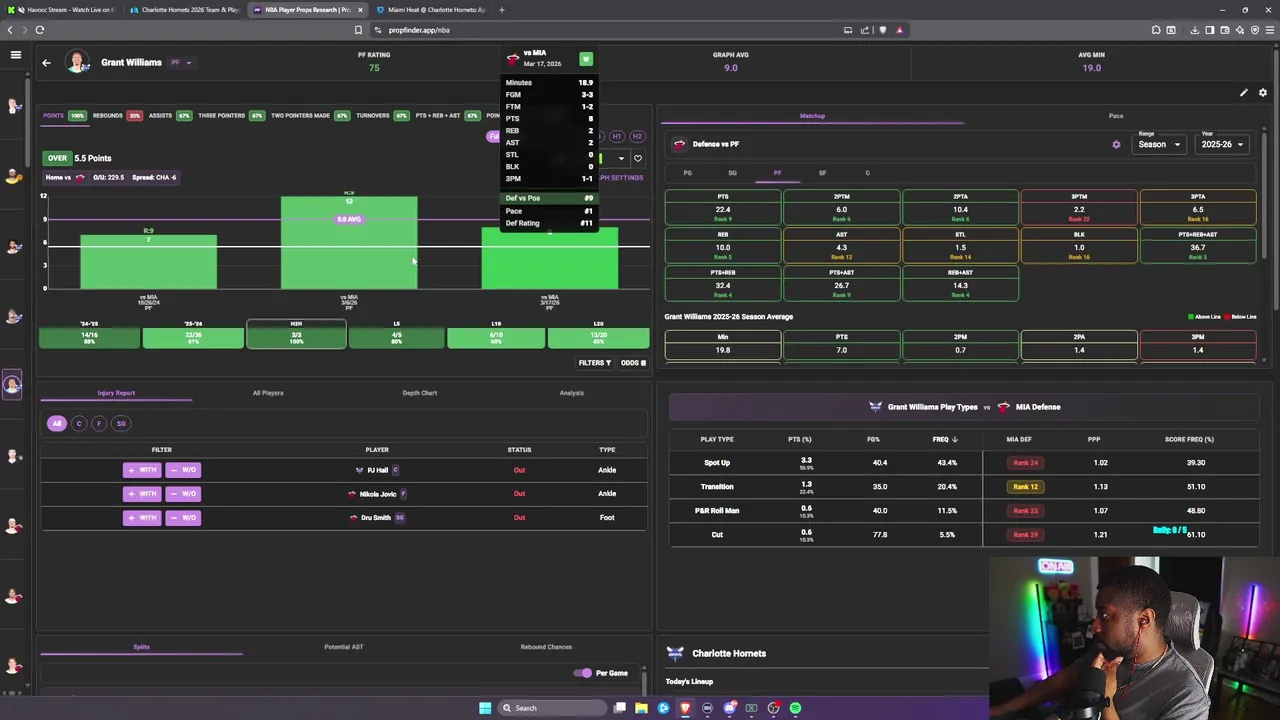Viewport: 1280px width, 720px height.
Task: Favorite this prop with the heart icon
Action: pos(638,158)
